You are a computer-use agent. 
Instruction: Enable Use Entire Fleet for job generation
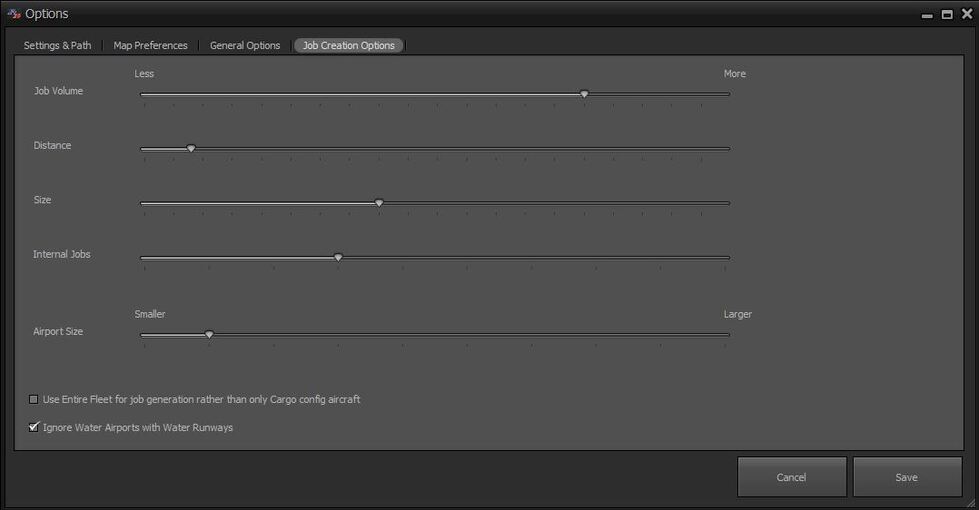coord(34,400)
